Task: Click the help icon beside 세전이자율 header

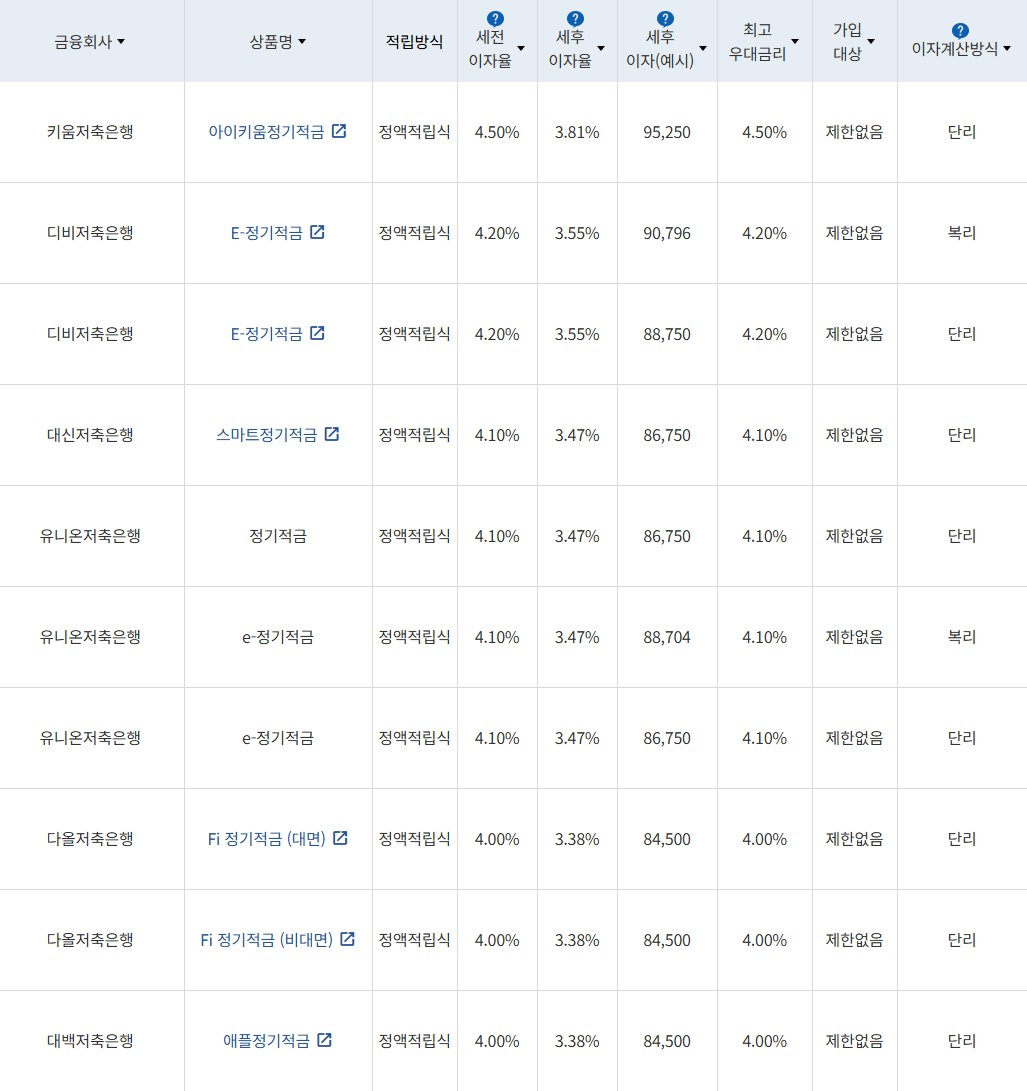Action: point(494,16)
